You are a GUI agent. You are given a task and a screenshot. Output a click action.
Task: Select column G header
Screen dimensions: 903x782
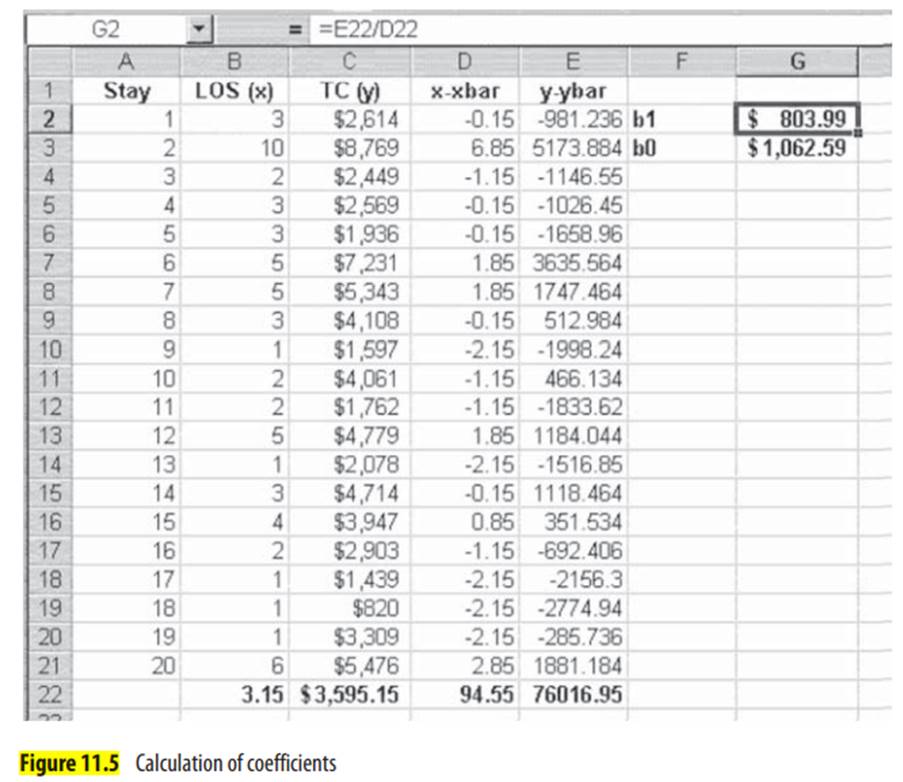797,63
